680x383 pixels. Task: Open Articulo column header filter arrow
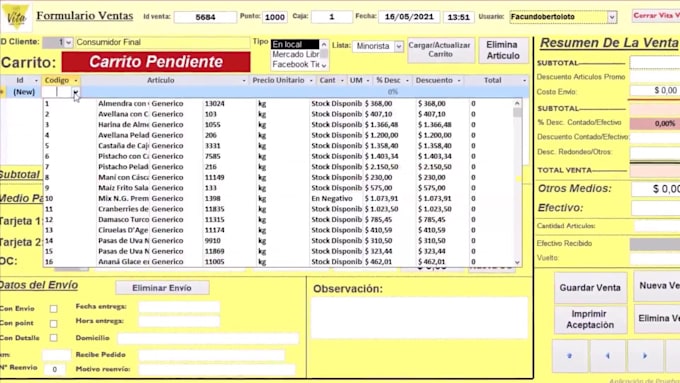pos(244,81)
